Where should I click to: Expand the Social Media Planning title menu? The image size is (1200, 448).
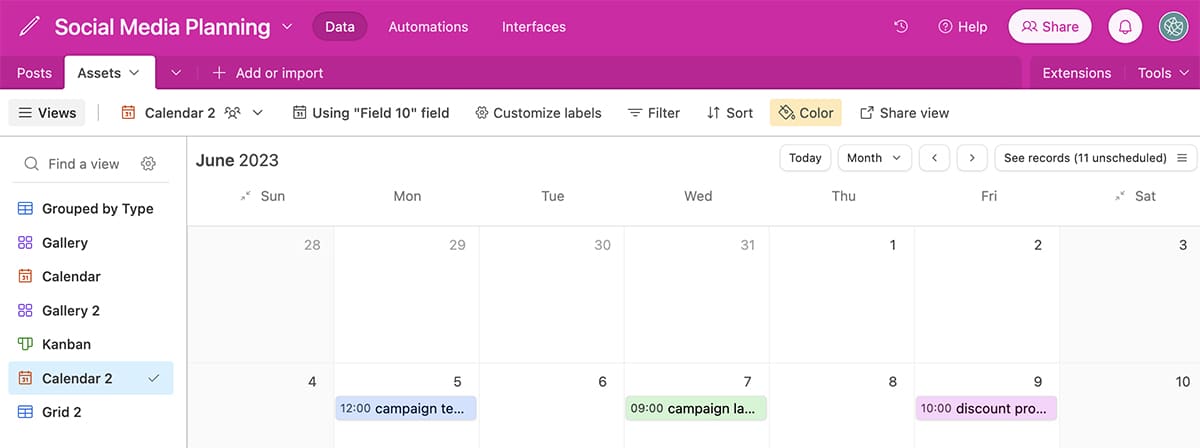(288, 27)
